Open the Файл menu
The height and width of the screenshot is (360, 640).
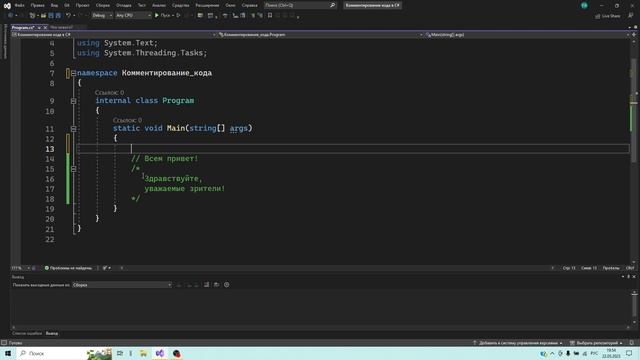click(x=19, y=5)
